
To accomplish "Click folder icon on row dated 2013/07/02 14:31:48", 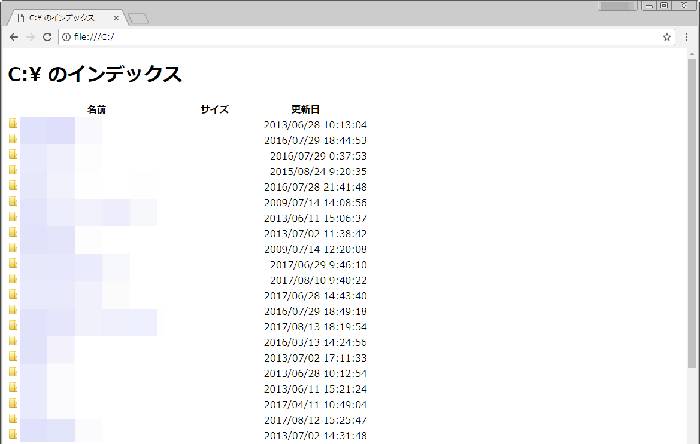I will (13, 434).
